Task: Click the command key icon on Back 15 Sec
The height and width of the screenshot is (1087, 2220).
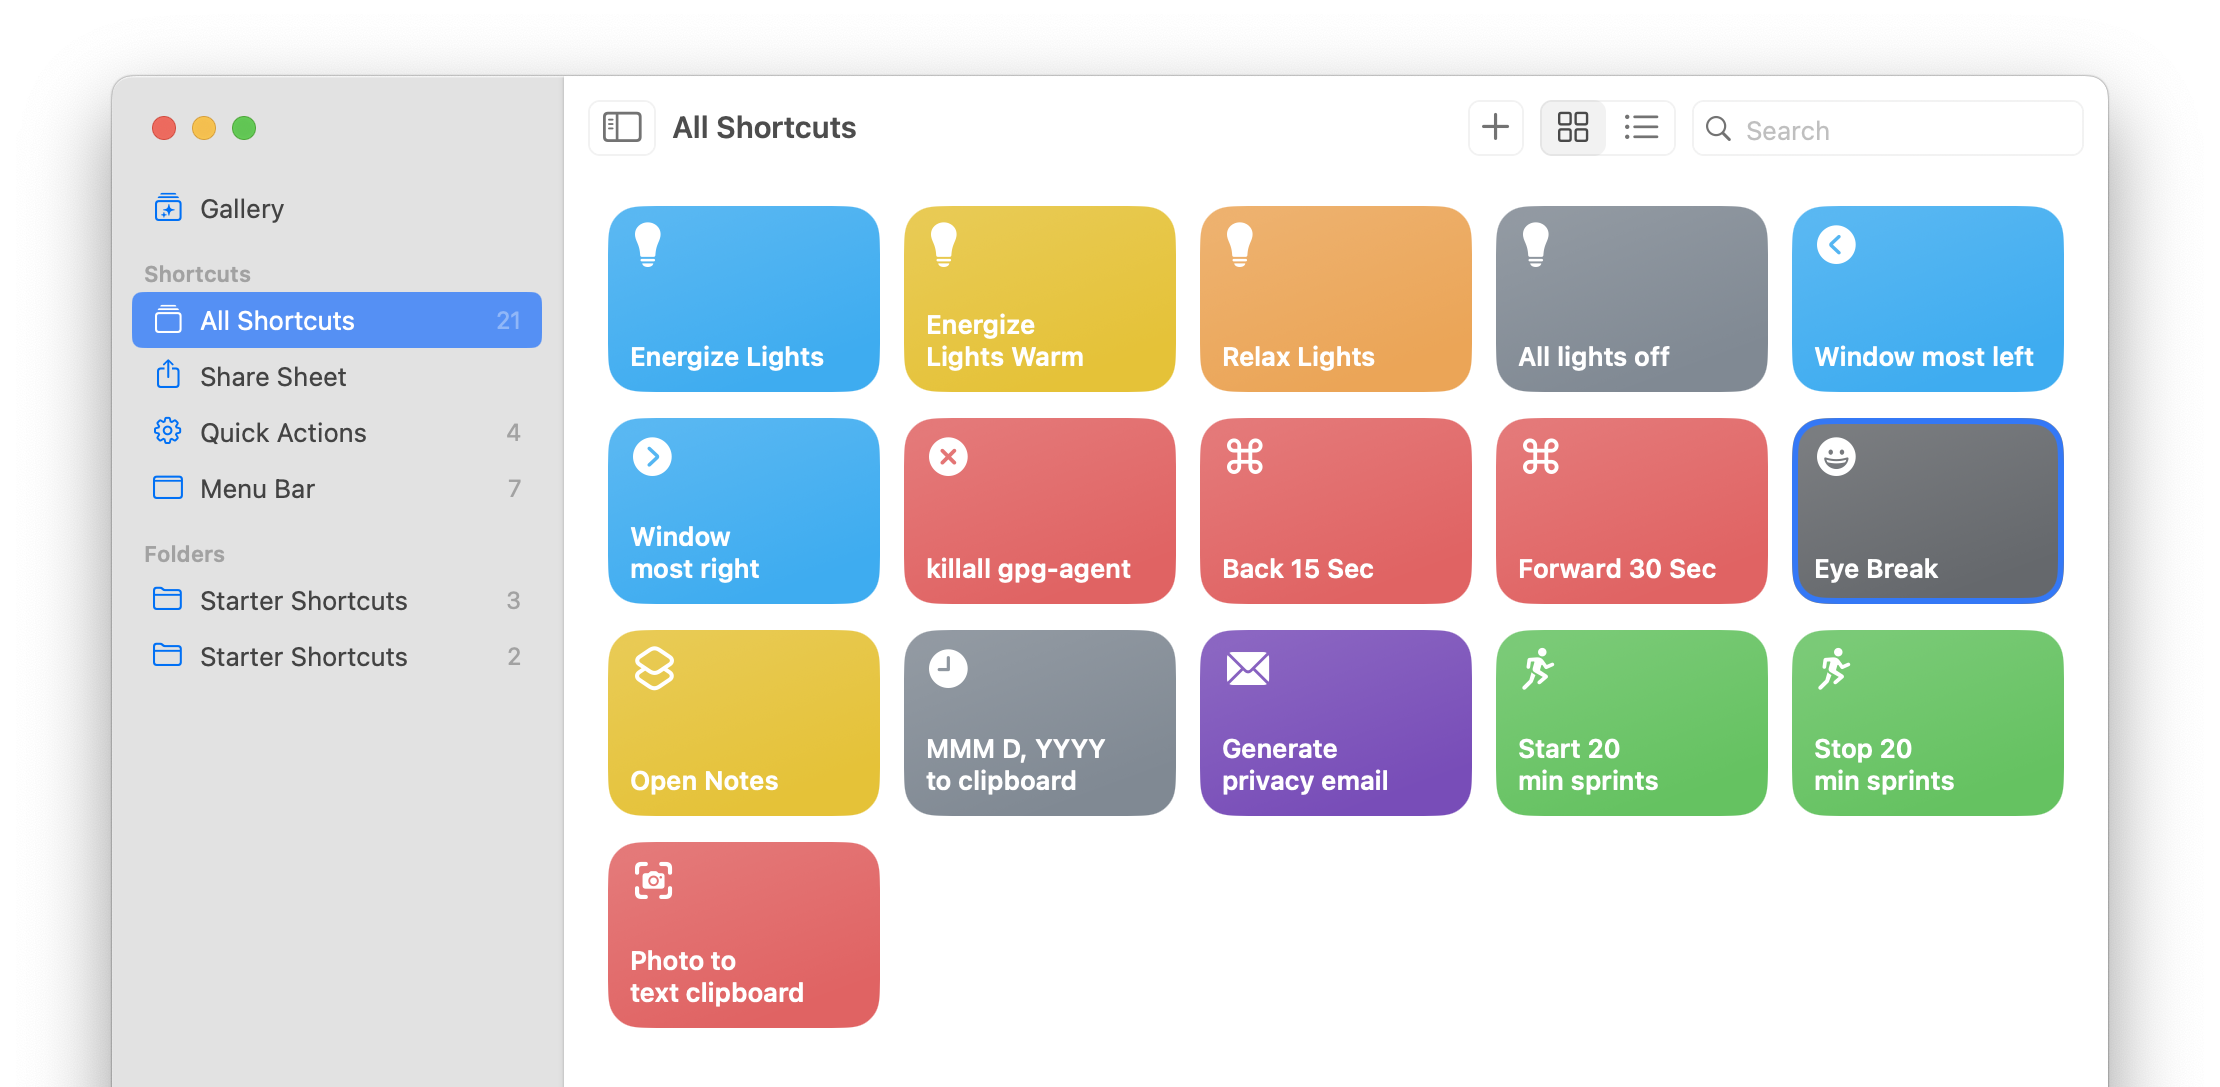Action: [1244, 457]
